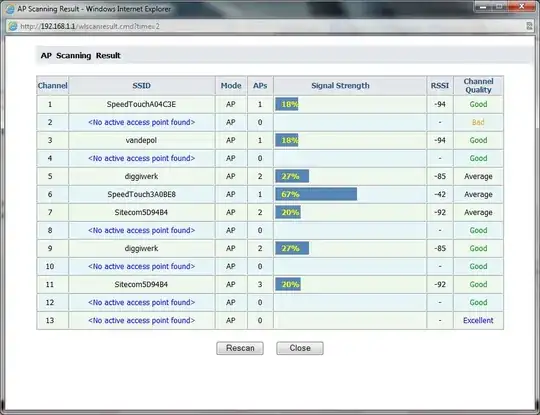Image resolution: width=540 pixels, height=415 pixels.
Task: Select the diggiwerk SSID on channel 9
Action: [x=142, y=248]
